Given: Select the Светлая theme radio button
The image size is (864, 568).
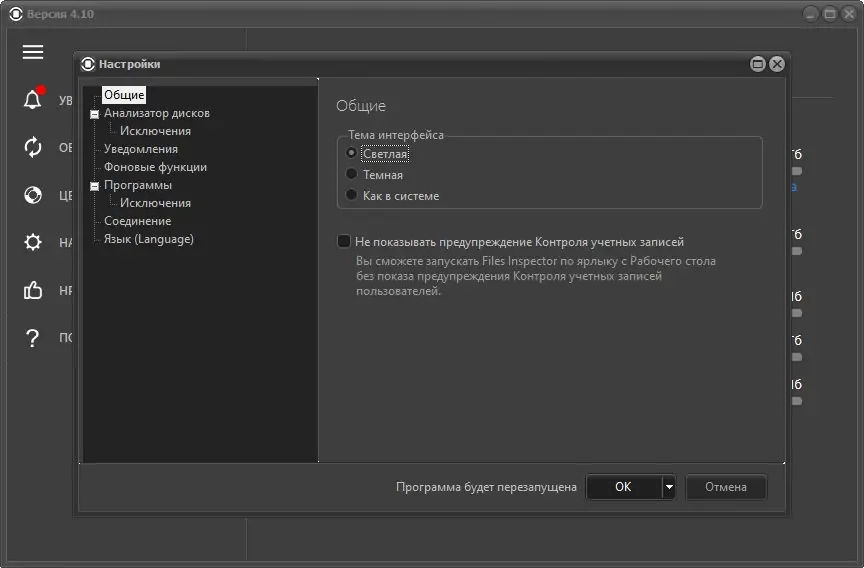Looking at the screenshot, I should (x=351, y=153).
